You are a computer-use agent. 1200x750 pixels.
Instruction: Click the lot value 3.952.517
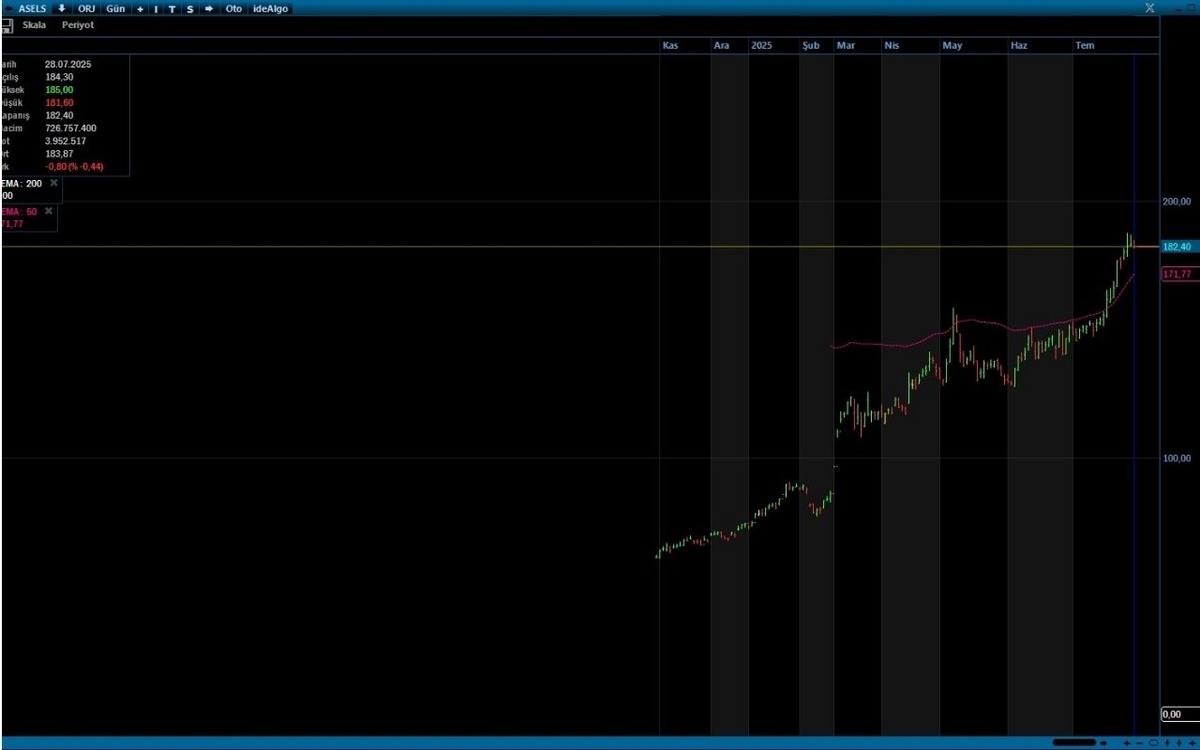(x=65, y=141)
